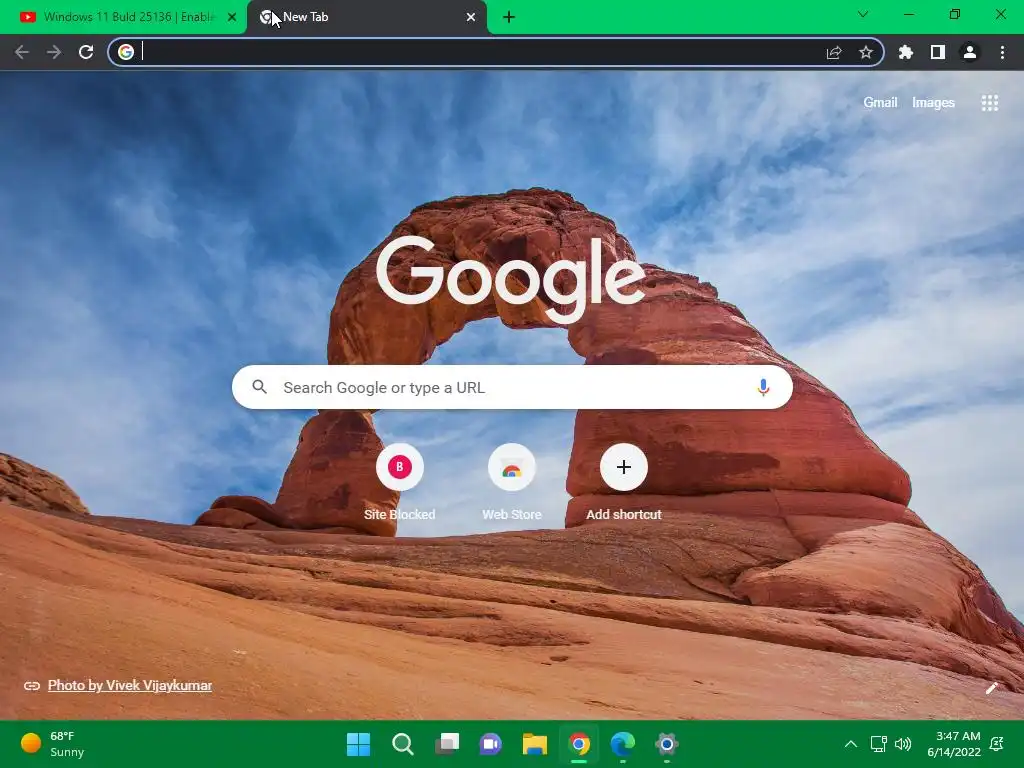Click the volume speaker icon in the tray
The image size is (1024, 768).
coord(903,744)
